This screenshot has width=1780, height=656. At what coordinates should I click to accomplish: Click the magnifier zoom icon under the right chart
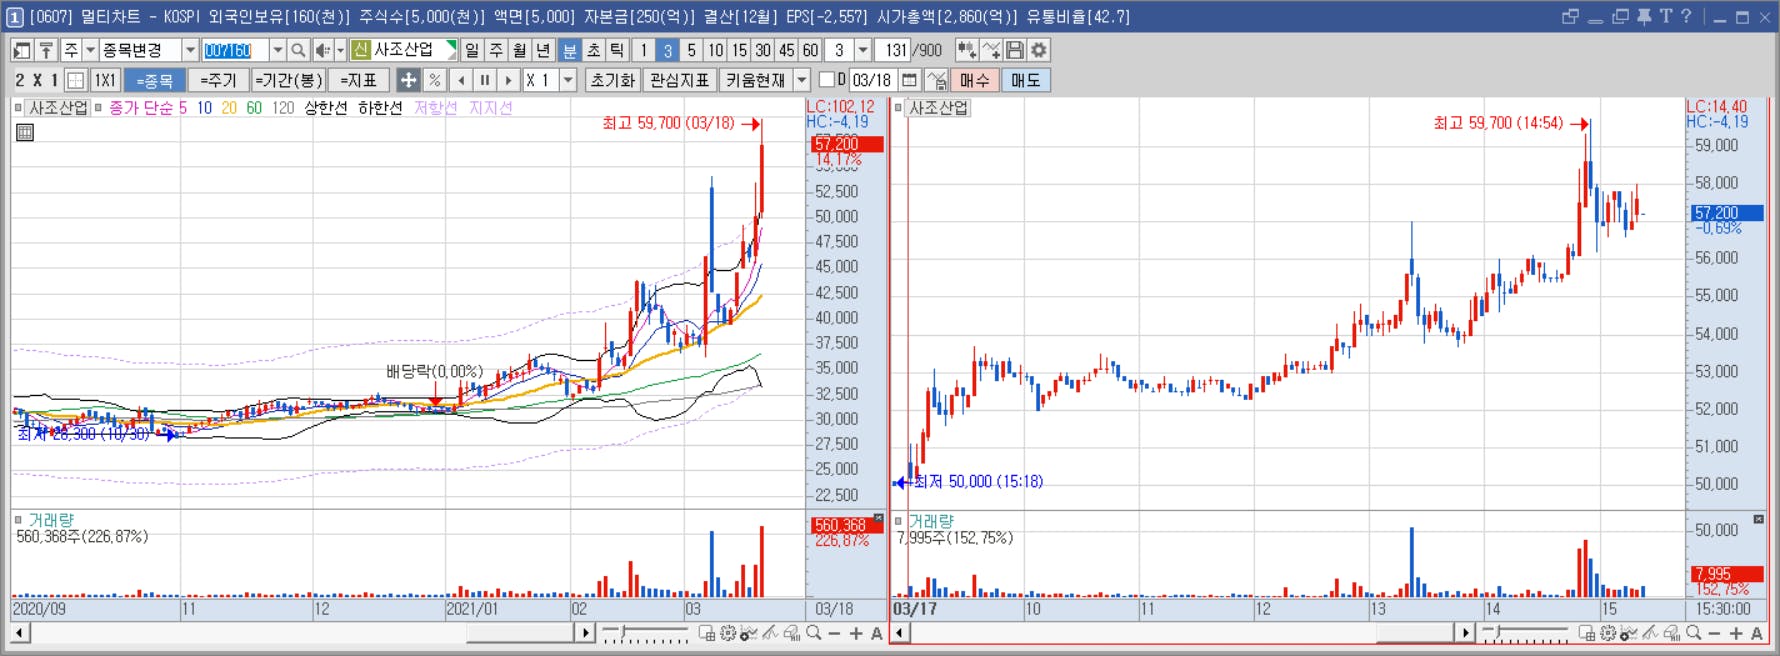(1693, 633)
